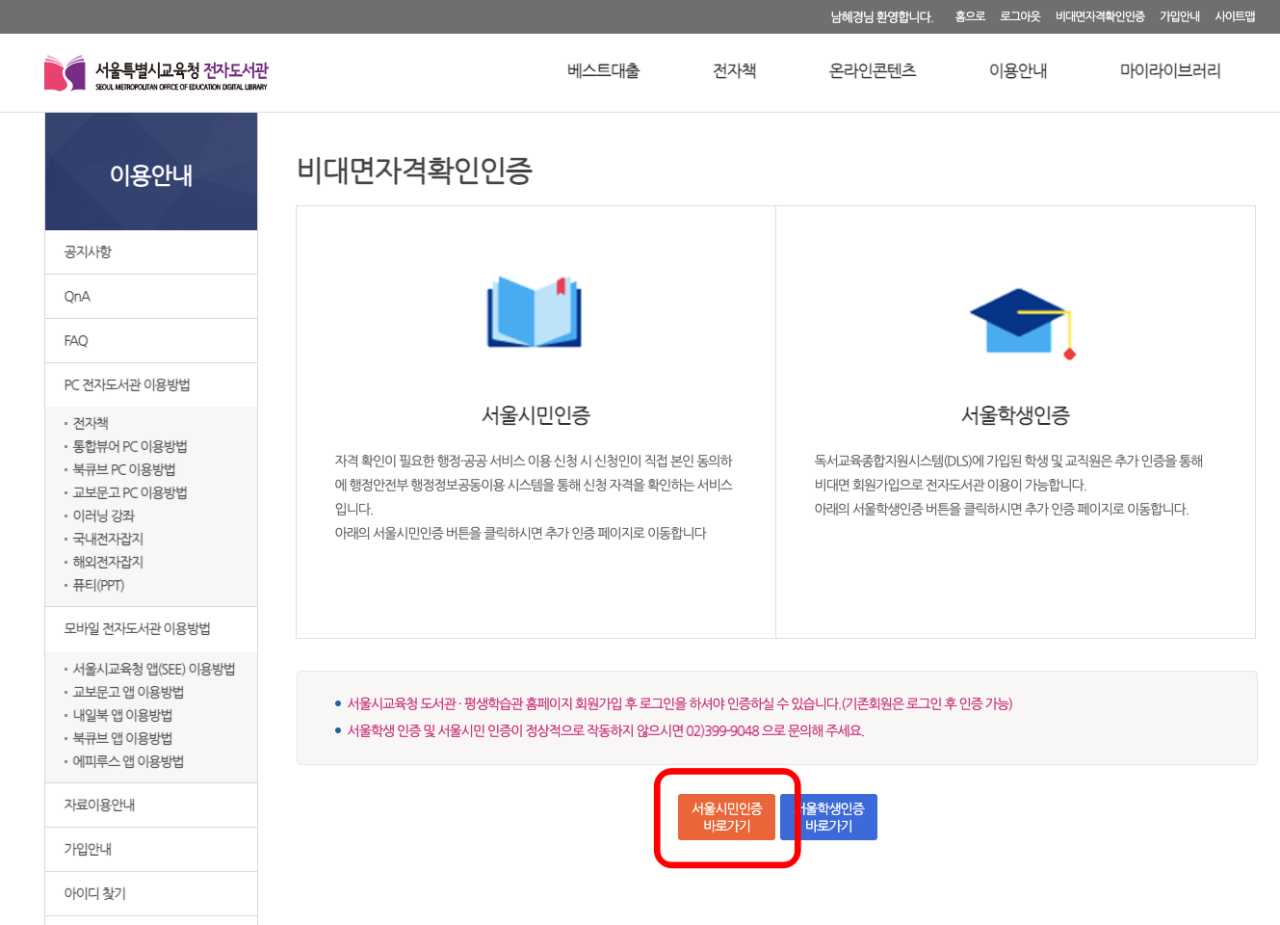The image size is (1280, 925).
Task: Open 가입안내 in the top bar
Action: pyautogui.click(x=1180, y=17)
